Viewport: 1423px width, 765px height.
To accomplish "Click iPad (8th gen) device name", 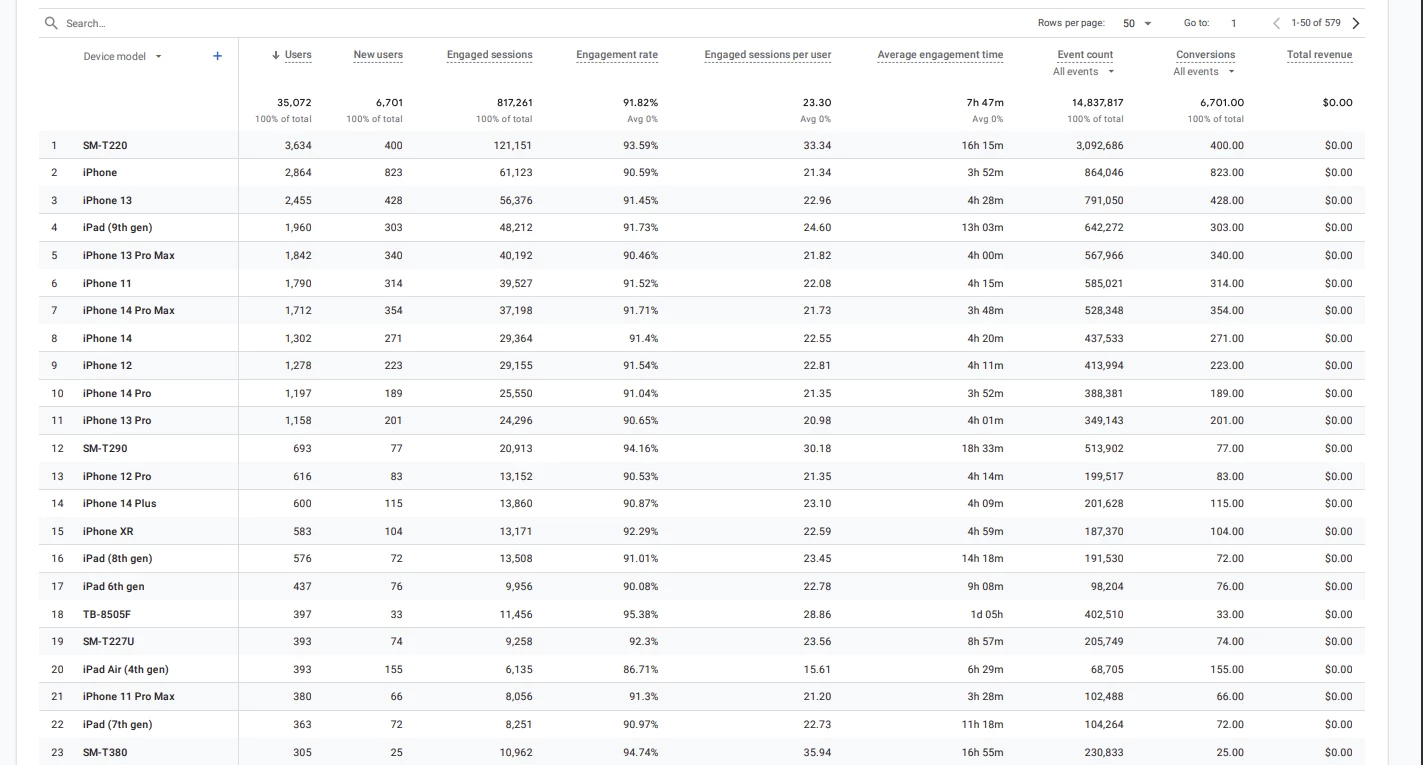I will (117, 559).
